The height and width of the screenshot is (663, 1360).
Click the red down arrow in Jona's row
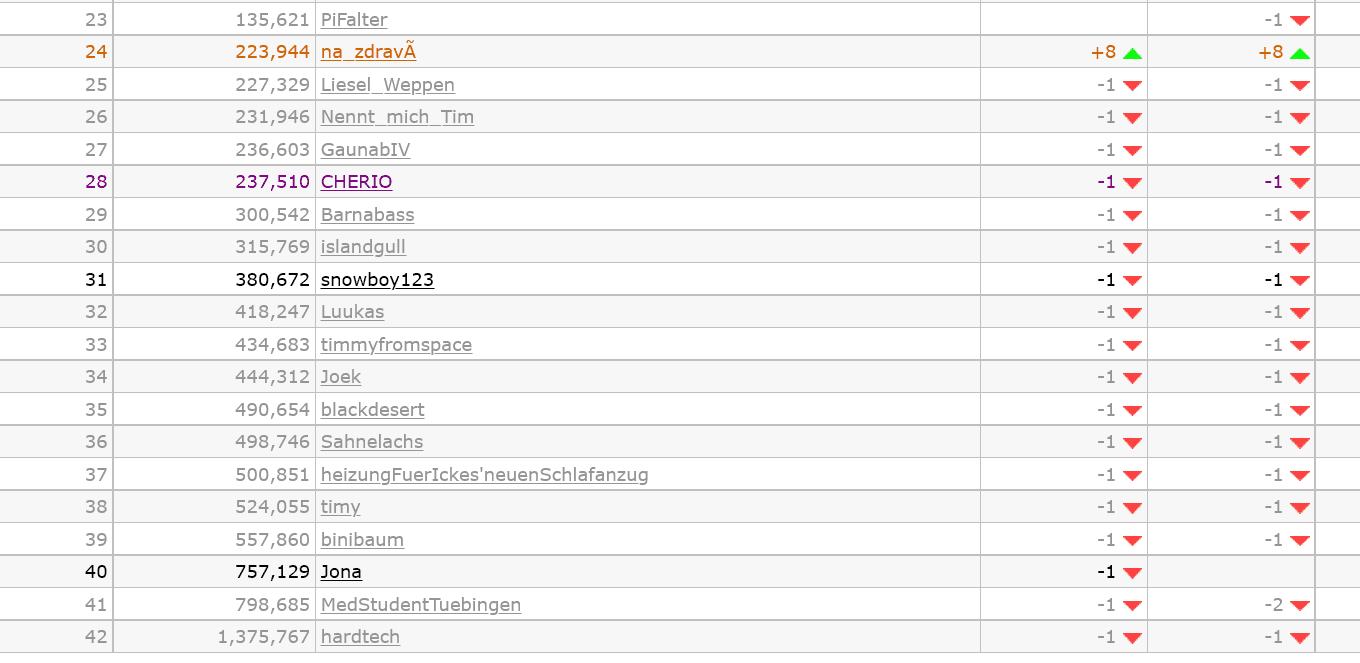click(1132, 573)
